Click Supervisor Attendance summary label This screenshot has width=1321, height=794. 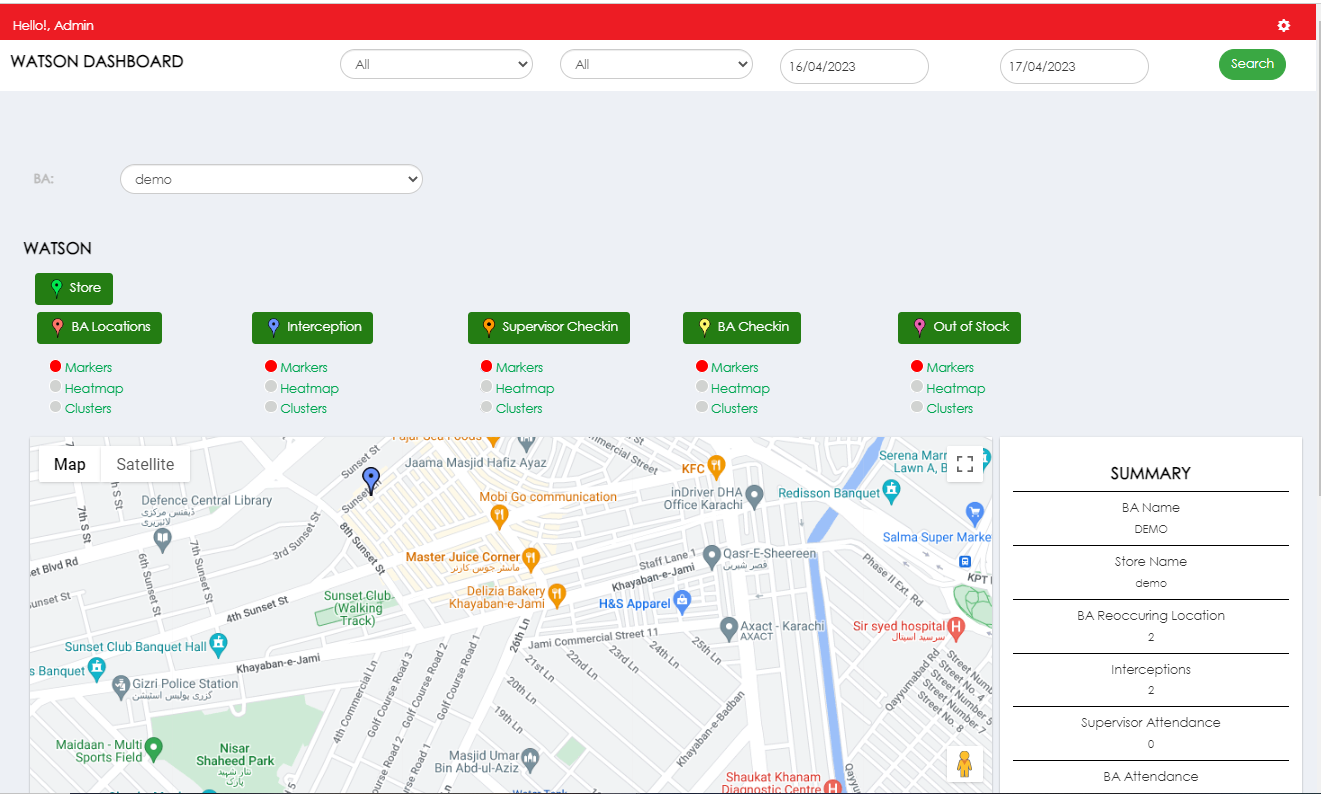(x=1151, y=722)
